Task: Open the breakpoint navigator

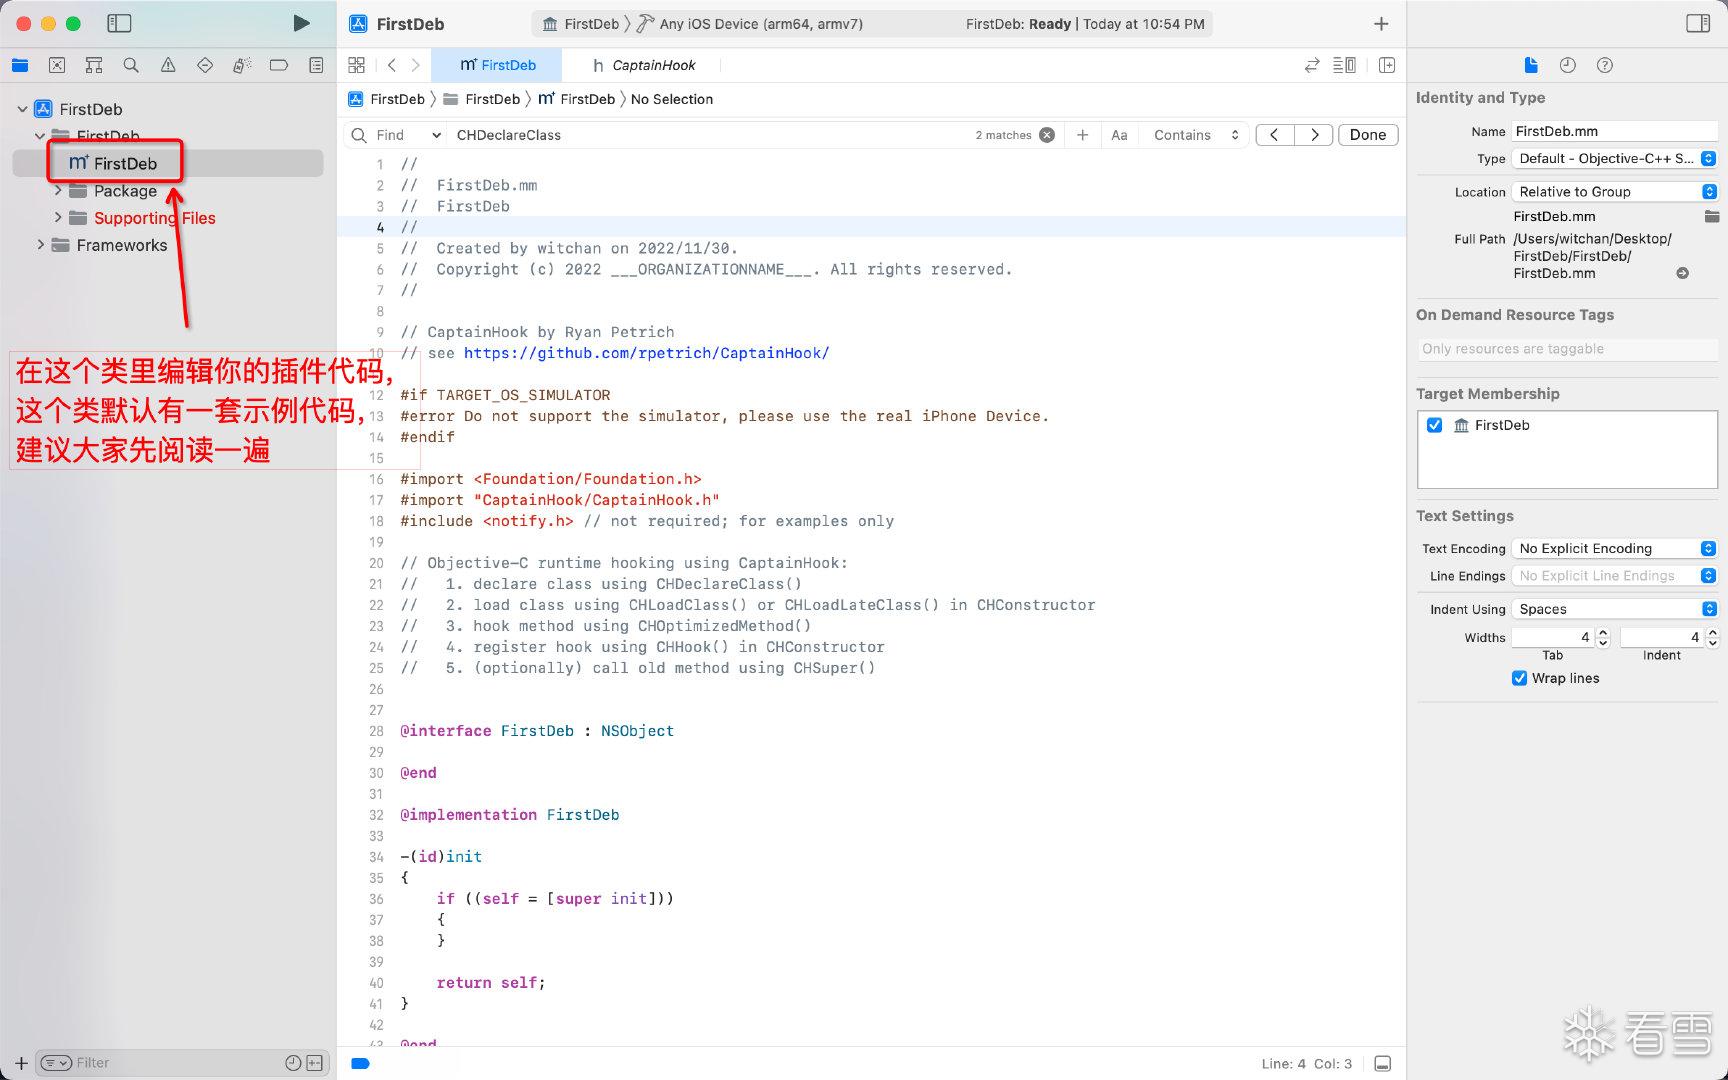Action: [x=279, y=65]
